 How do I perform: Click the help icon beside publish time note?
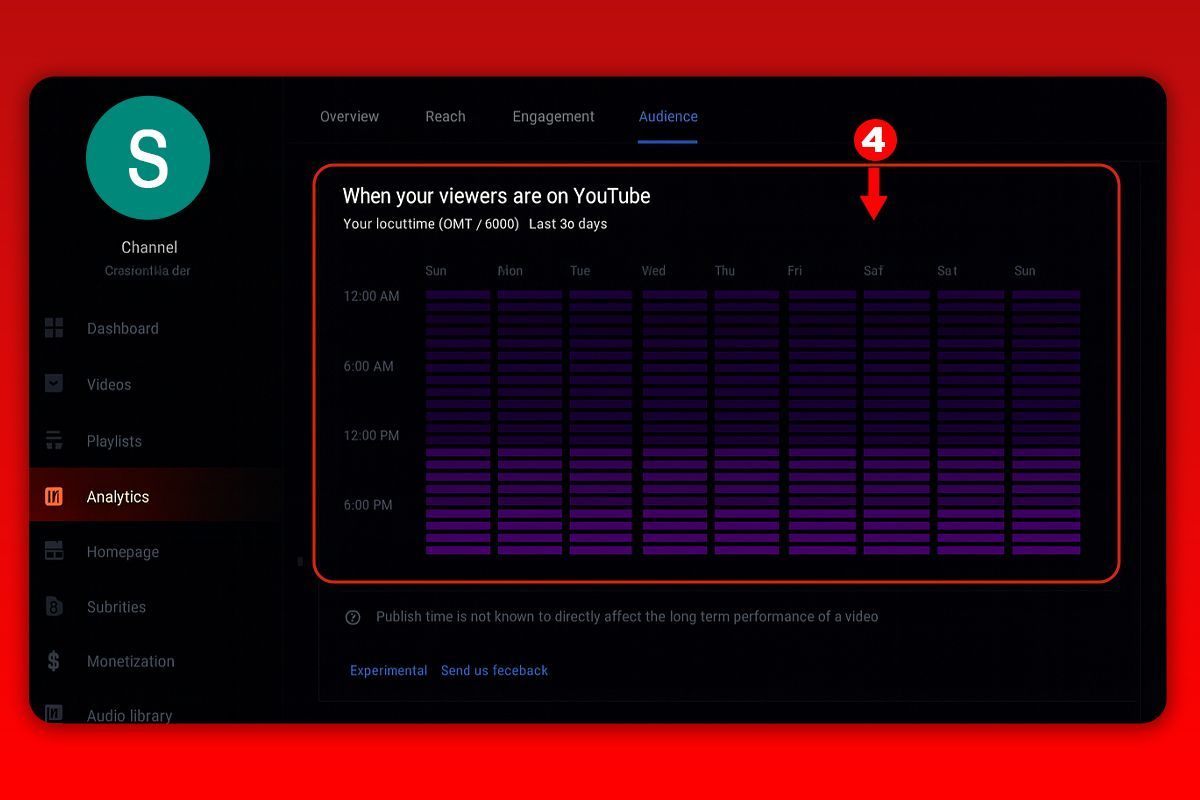352,617
